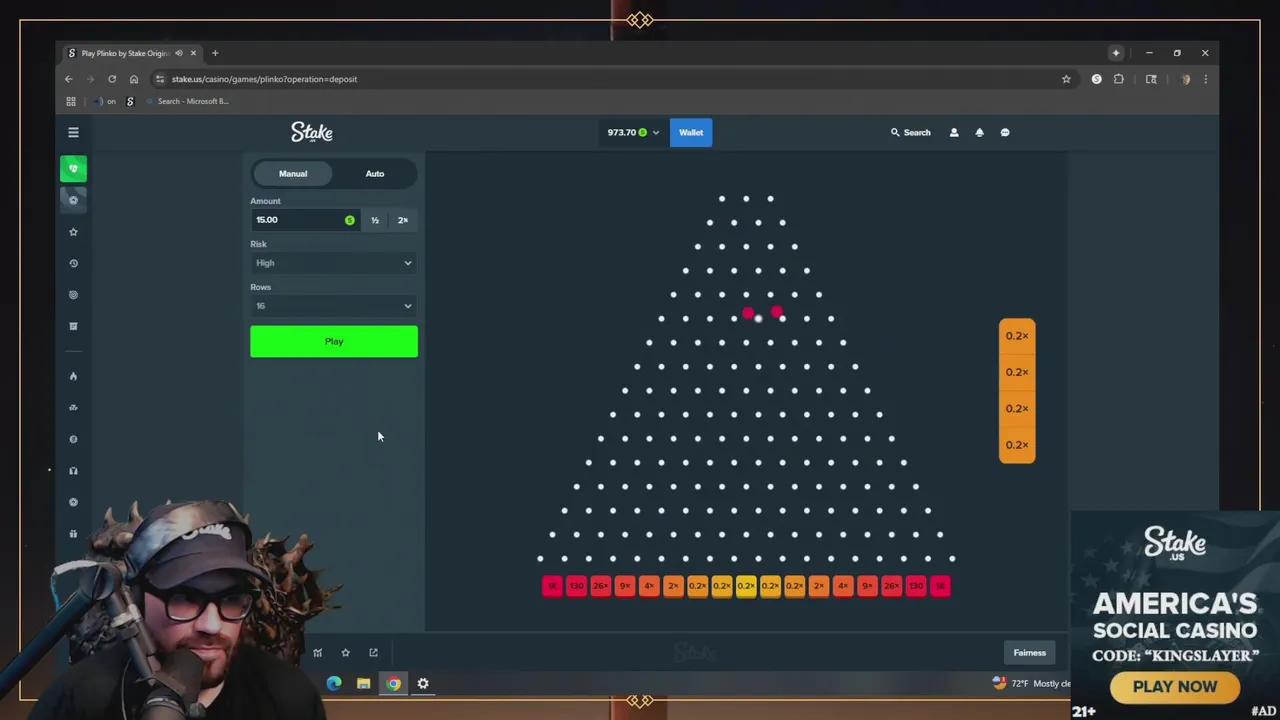The width and height of the screenshot is (1280, 720).
Task: Click the S extension icon in Chrome toolbar
Action: [x=1097, y=79]
